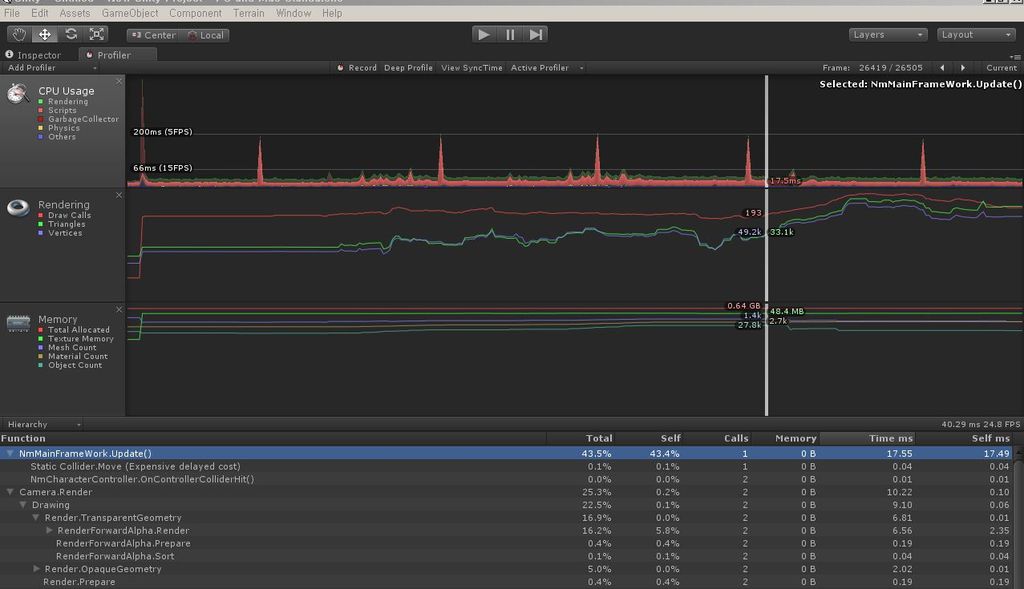Click the Current frame button
Image resolution: width=1024 pixels, height=589 pixels.
coord(1001,68)
